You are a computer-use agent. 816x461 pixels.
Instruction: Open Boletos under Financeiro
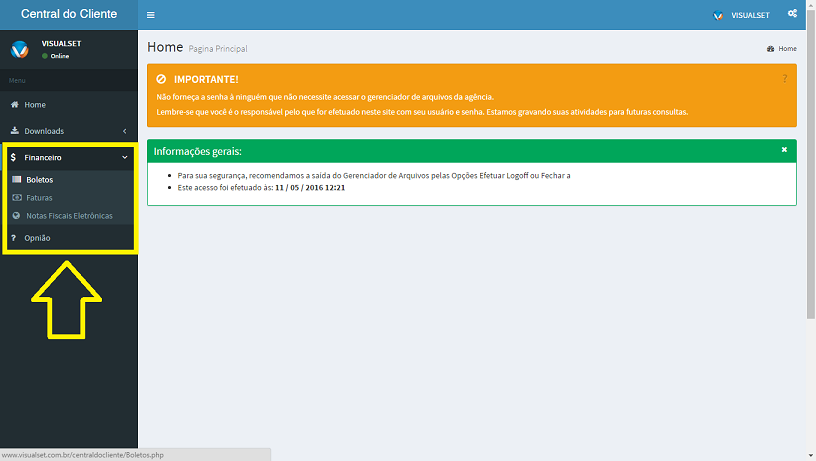point(39,180)
